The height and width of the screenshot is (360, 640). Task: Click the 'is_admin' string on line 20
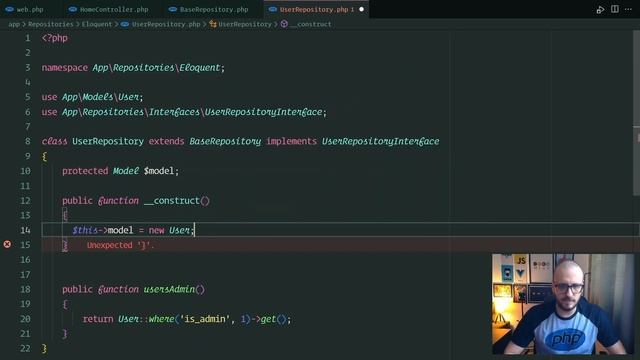click(204, 319)
